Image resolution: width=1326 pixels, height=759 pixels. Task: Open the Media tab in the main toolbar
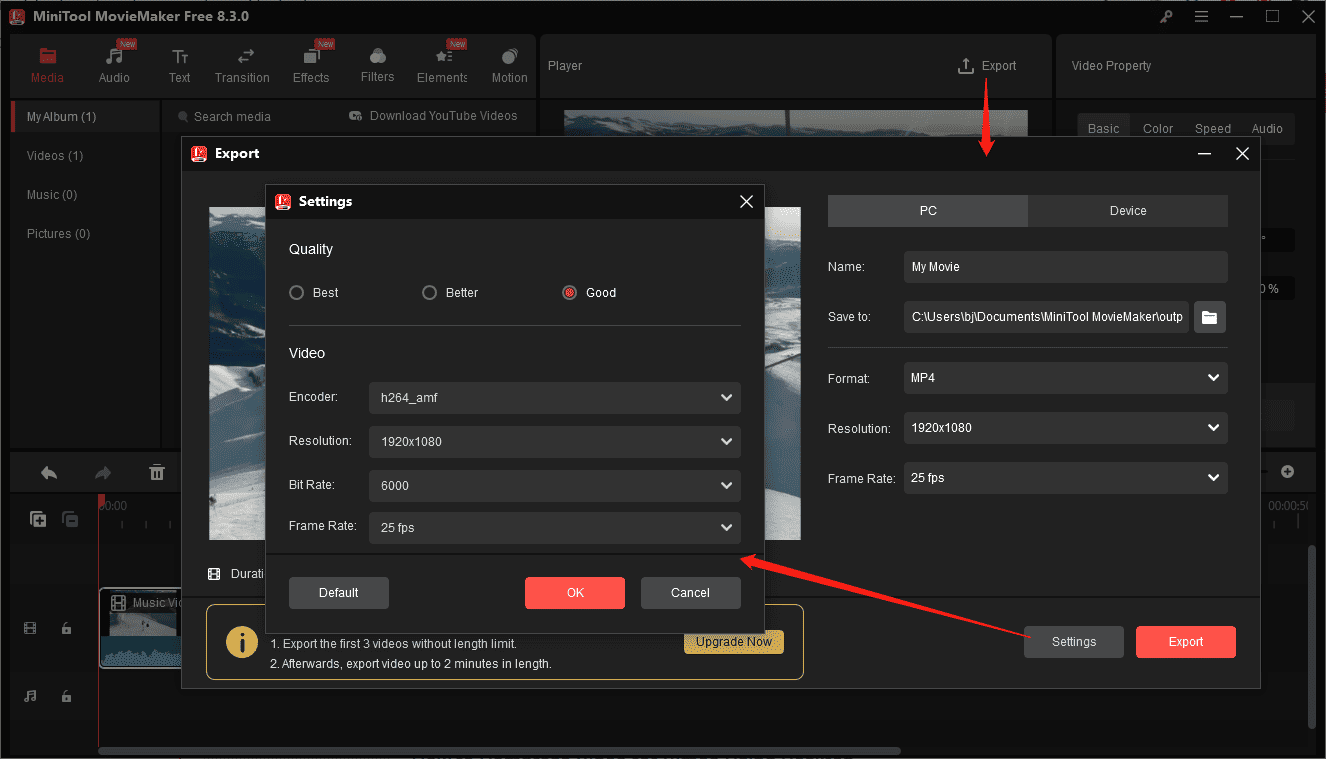click(47, 66)
